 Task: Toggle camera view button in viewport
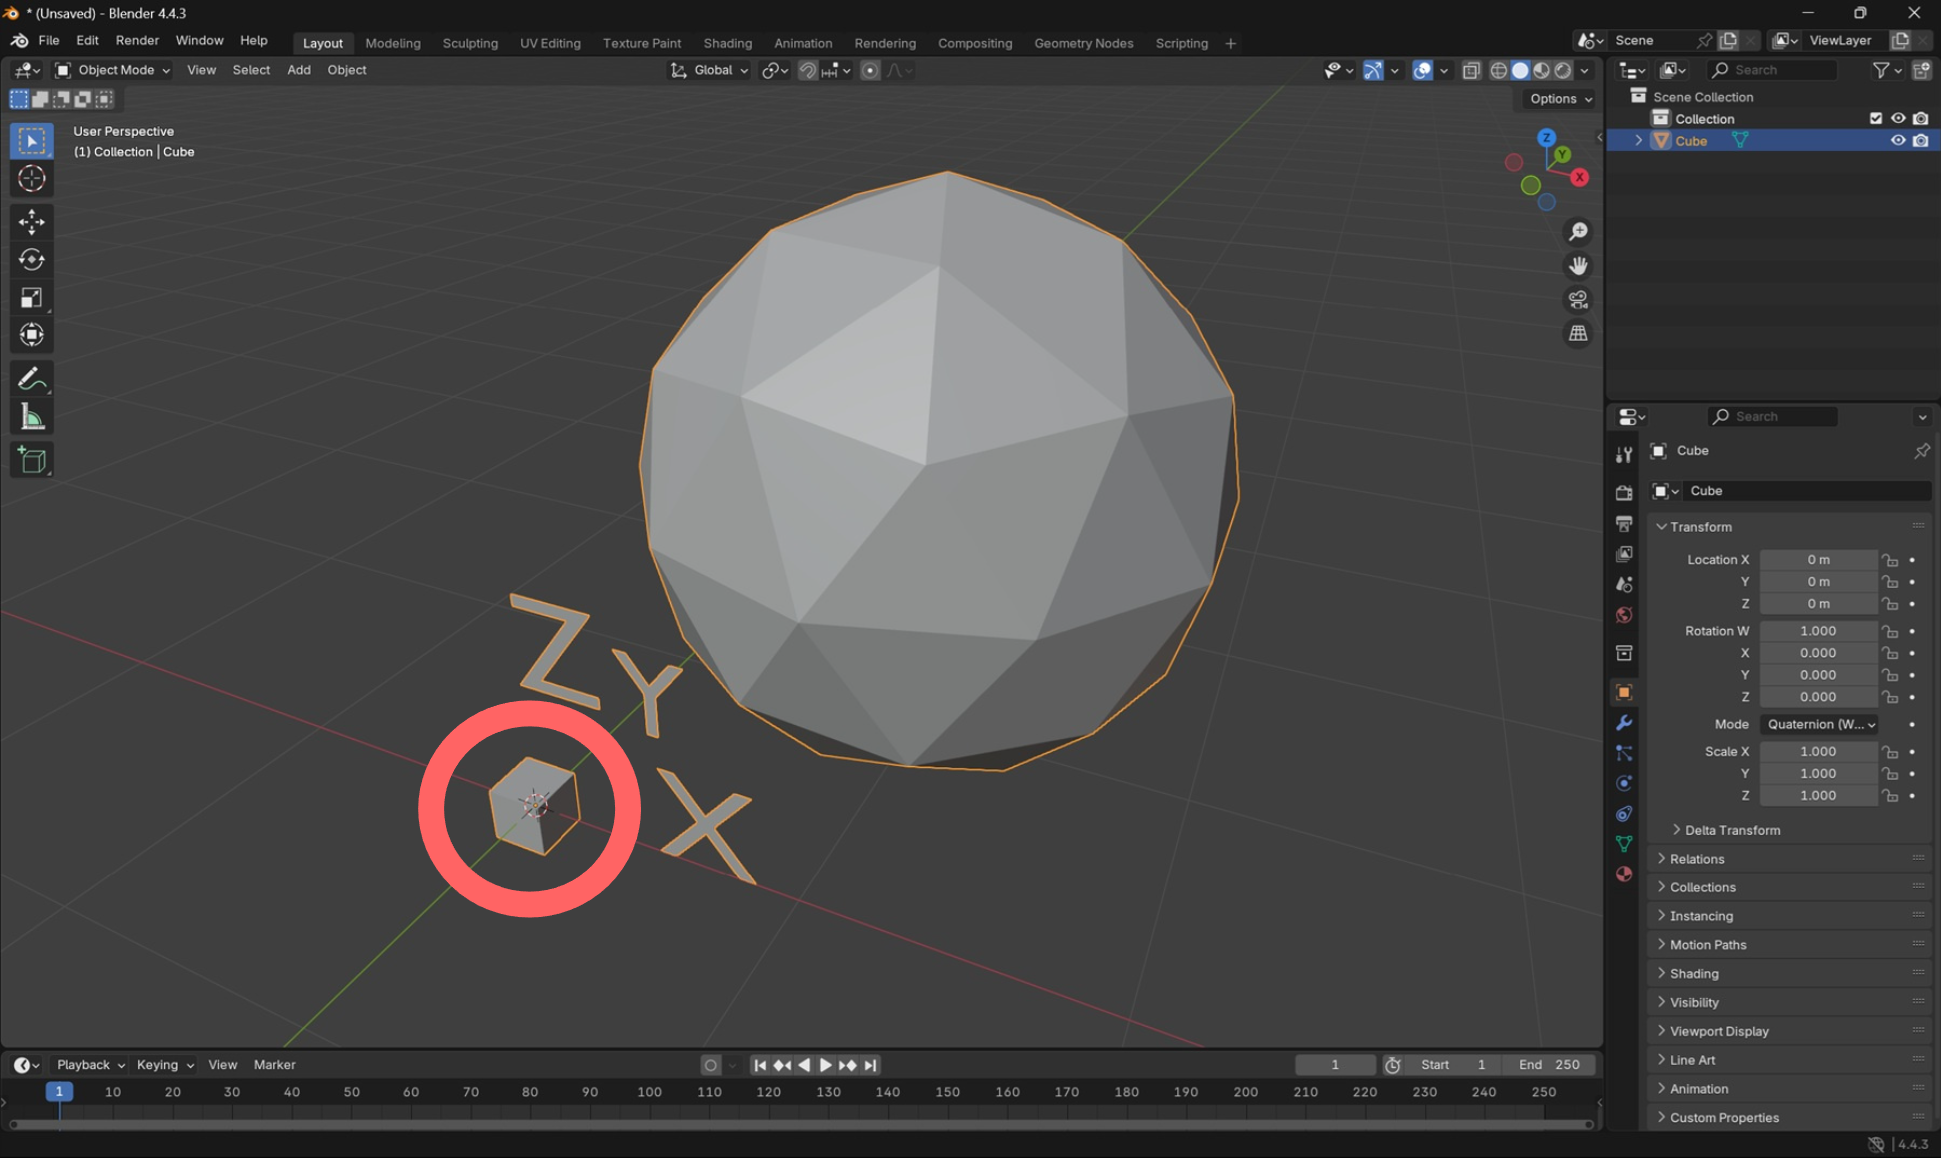tap(1578, 300)
